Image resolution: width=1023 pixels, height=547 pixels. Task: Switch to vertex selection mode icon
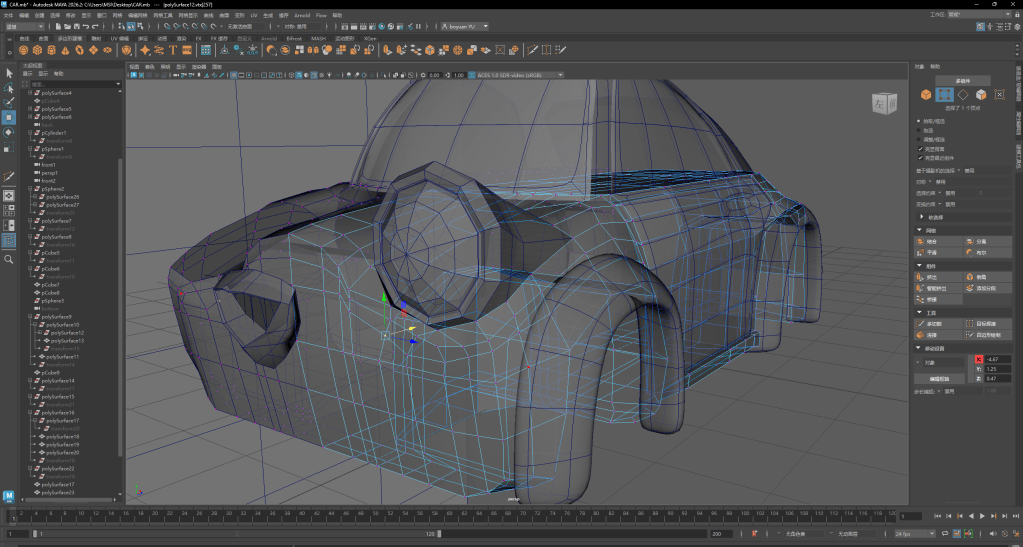click(944, 95)
